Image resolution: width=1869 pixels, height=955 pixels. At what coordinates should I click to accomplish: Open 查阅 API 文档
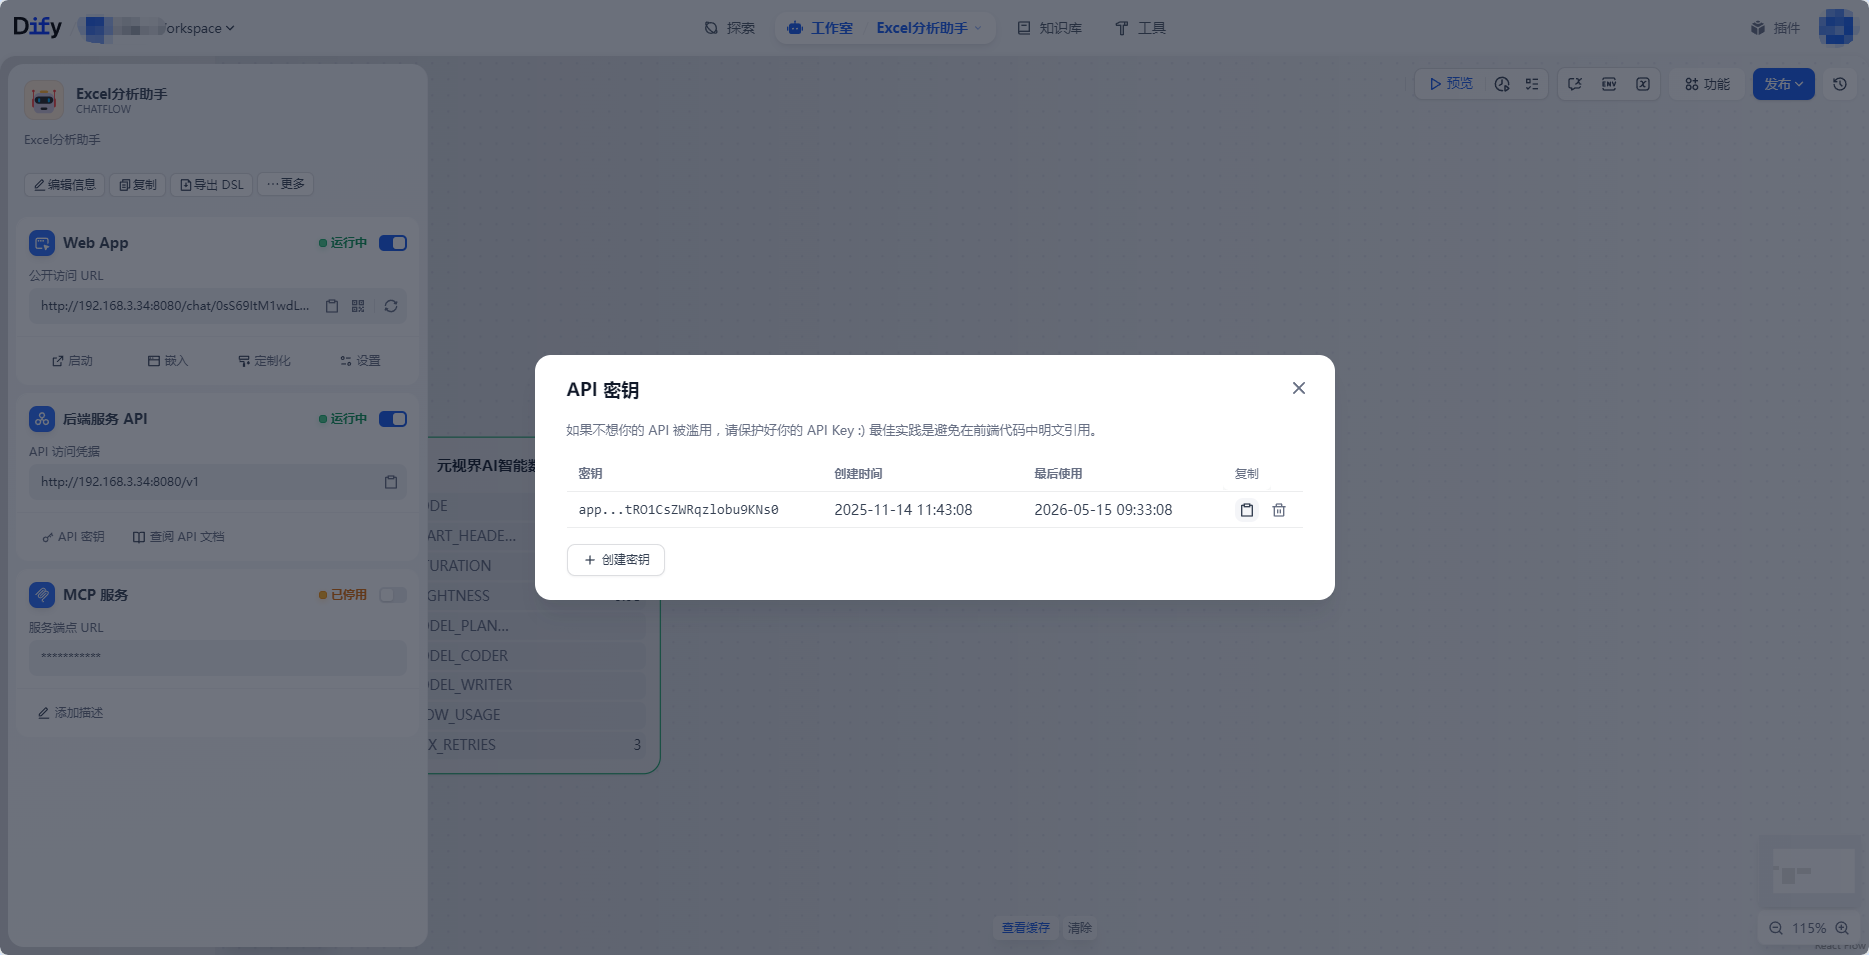coord(179,537)
